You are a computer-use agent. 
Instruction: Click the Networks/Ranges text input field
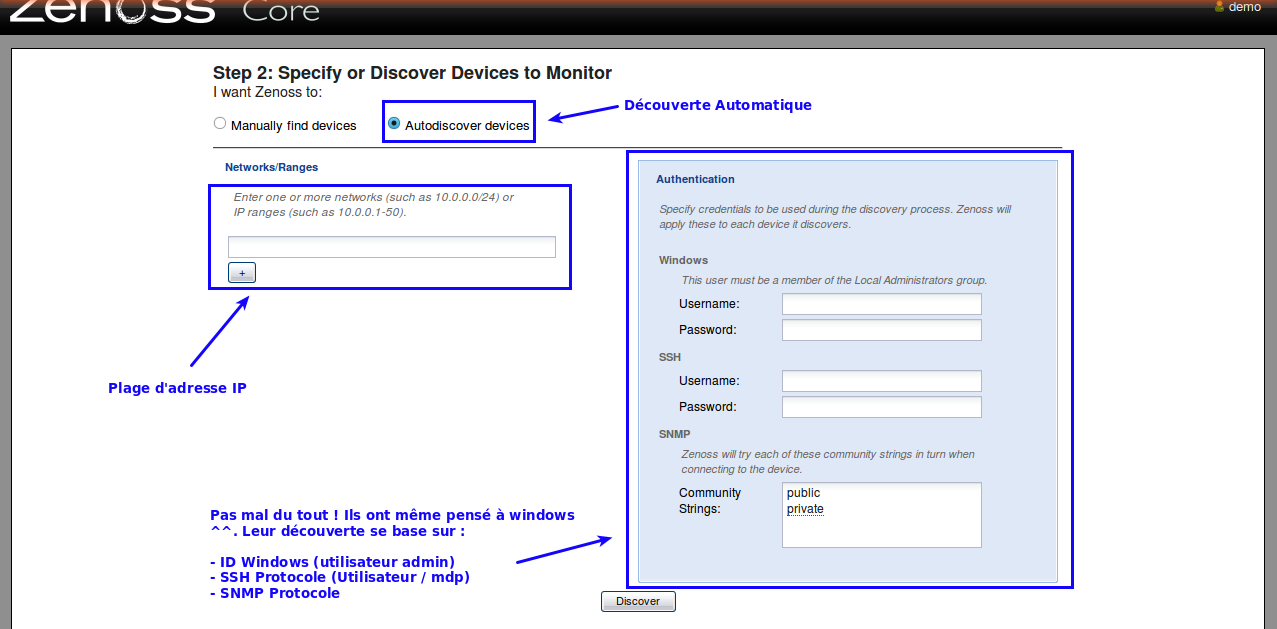tap(391, 247)
